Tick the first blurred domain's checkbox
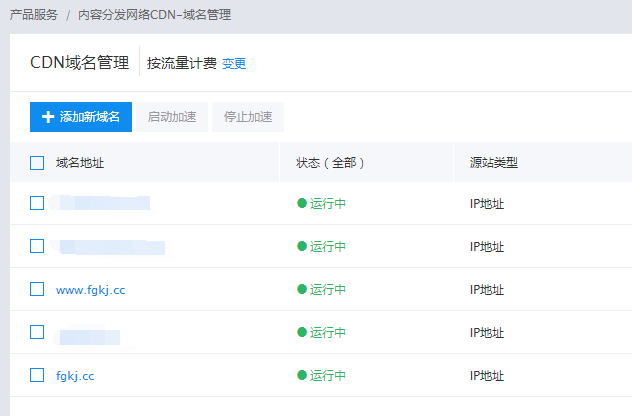 (37, 203)
